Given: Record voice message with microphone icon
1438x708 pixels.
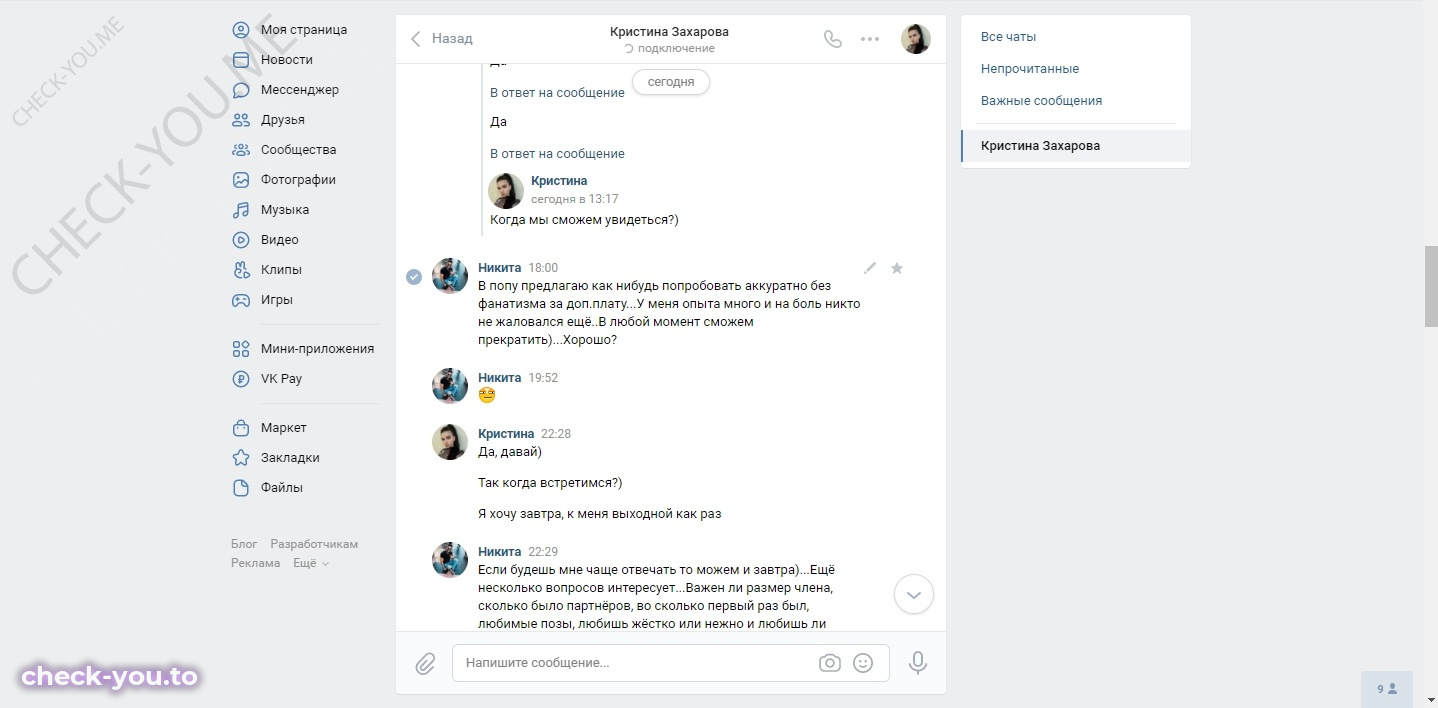Looking at the screenshot, I should [918, 663].
